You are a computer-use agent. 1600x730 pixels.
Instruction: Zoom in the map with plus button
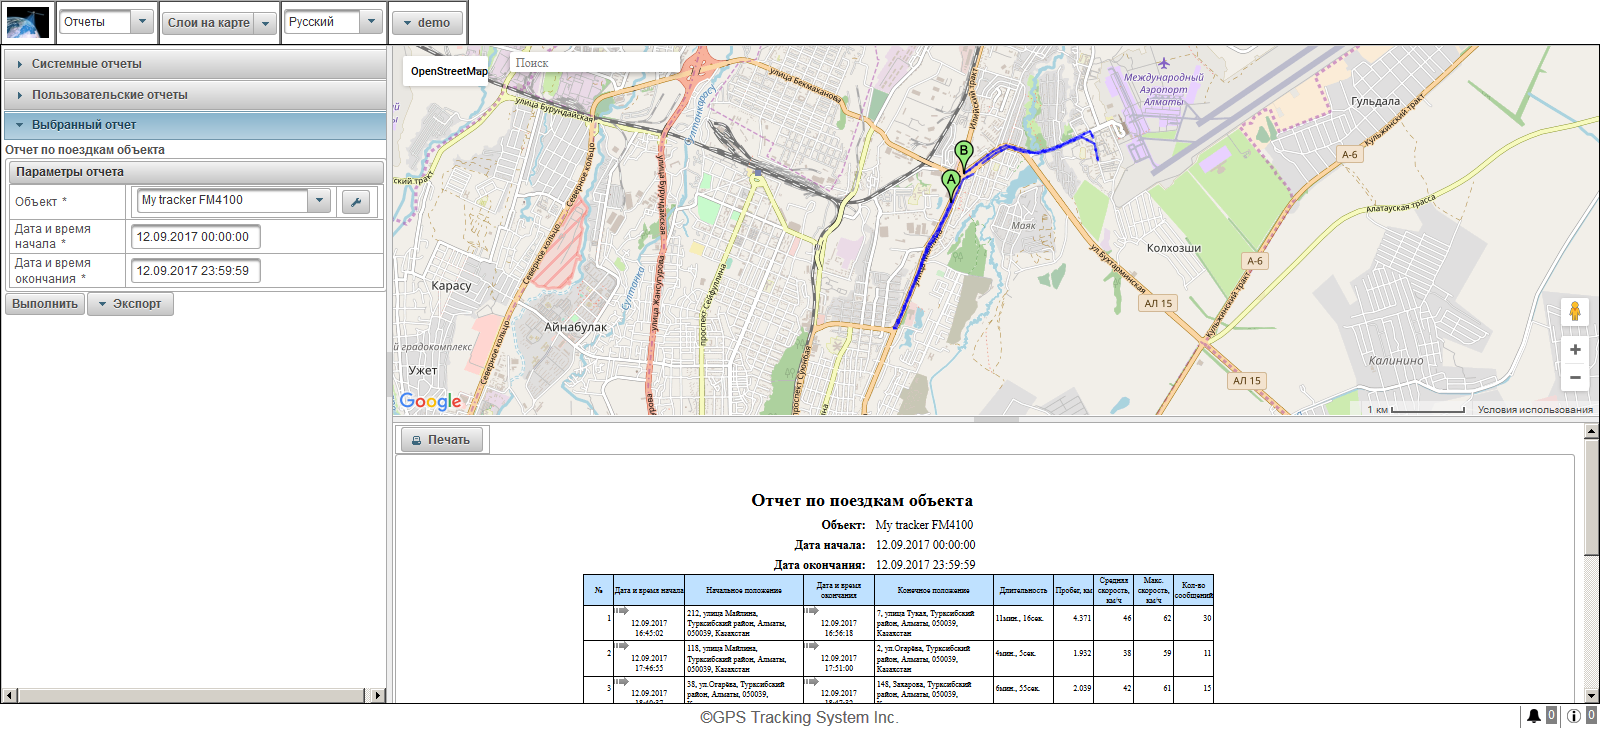(x=1574, y=350)
